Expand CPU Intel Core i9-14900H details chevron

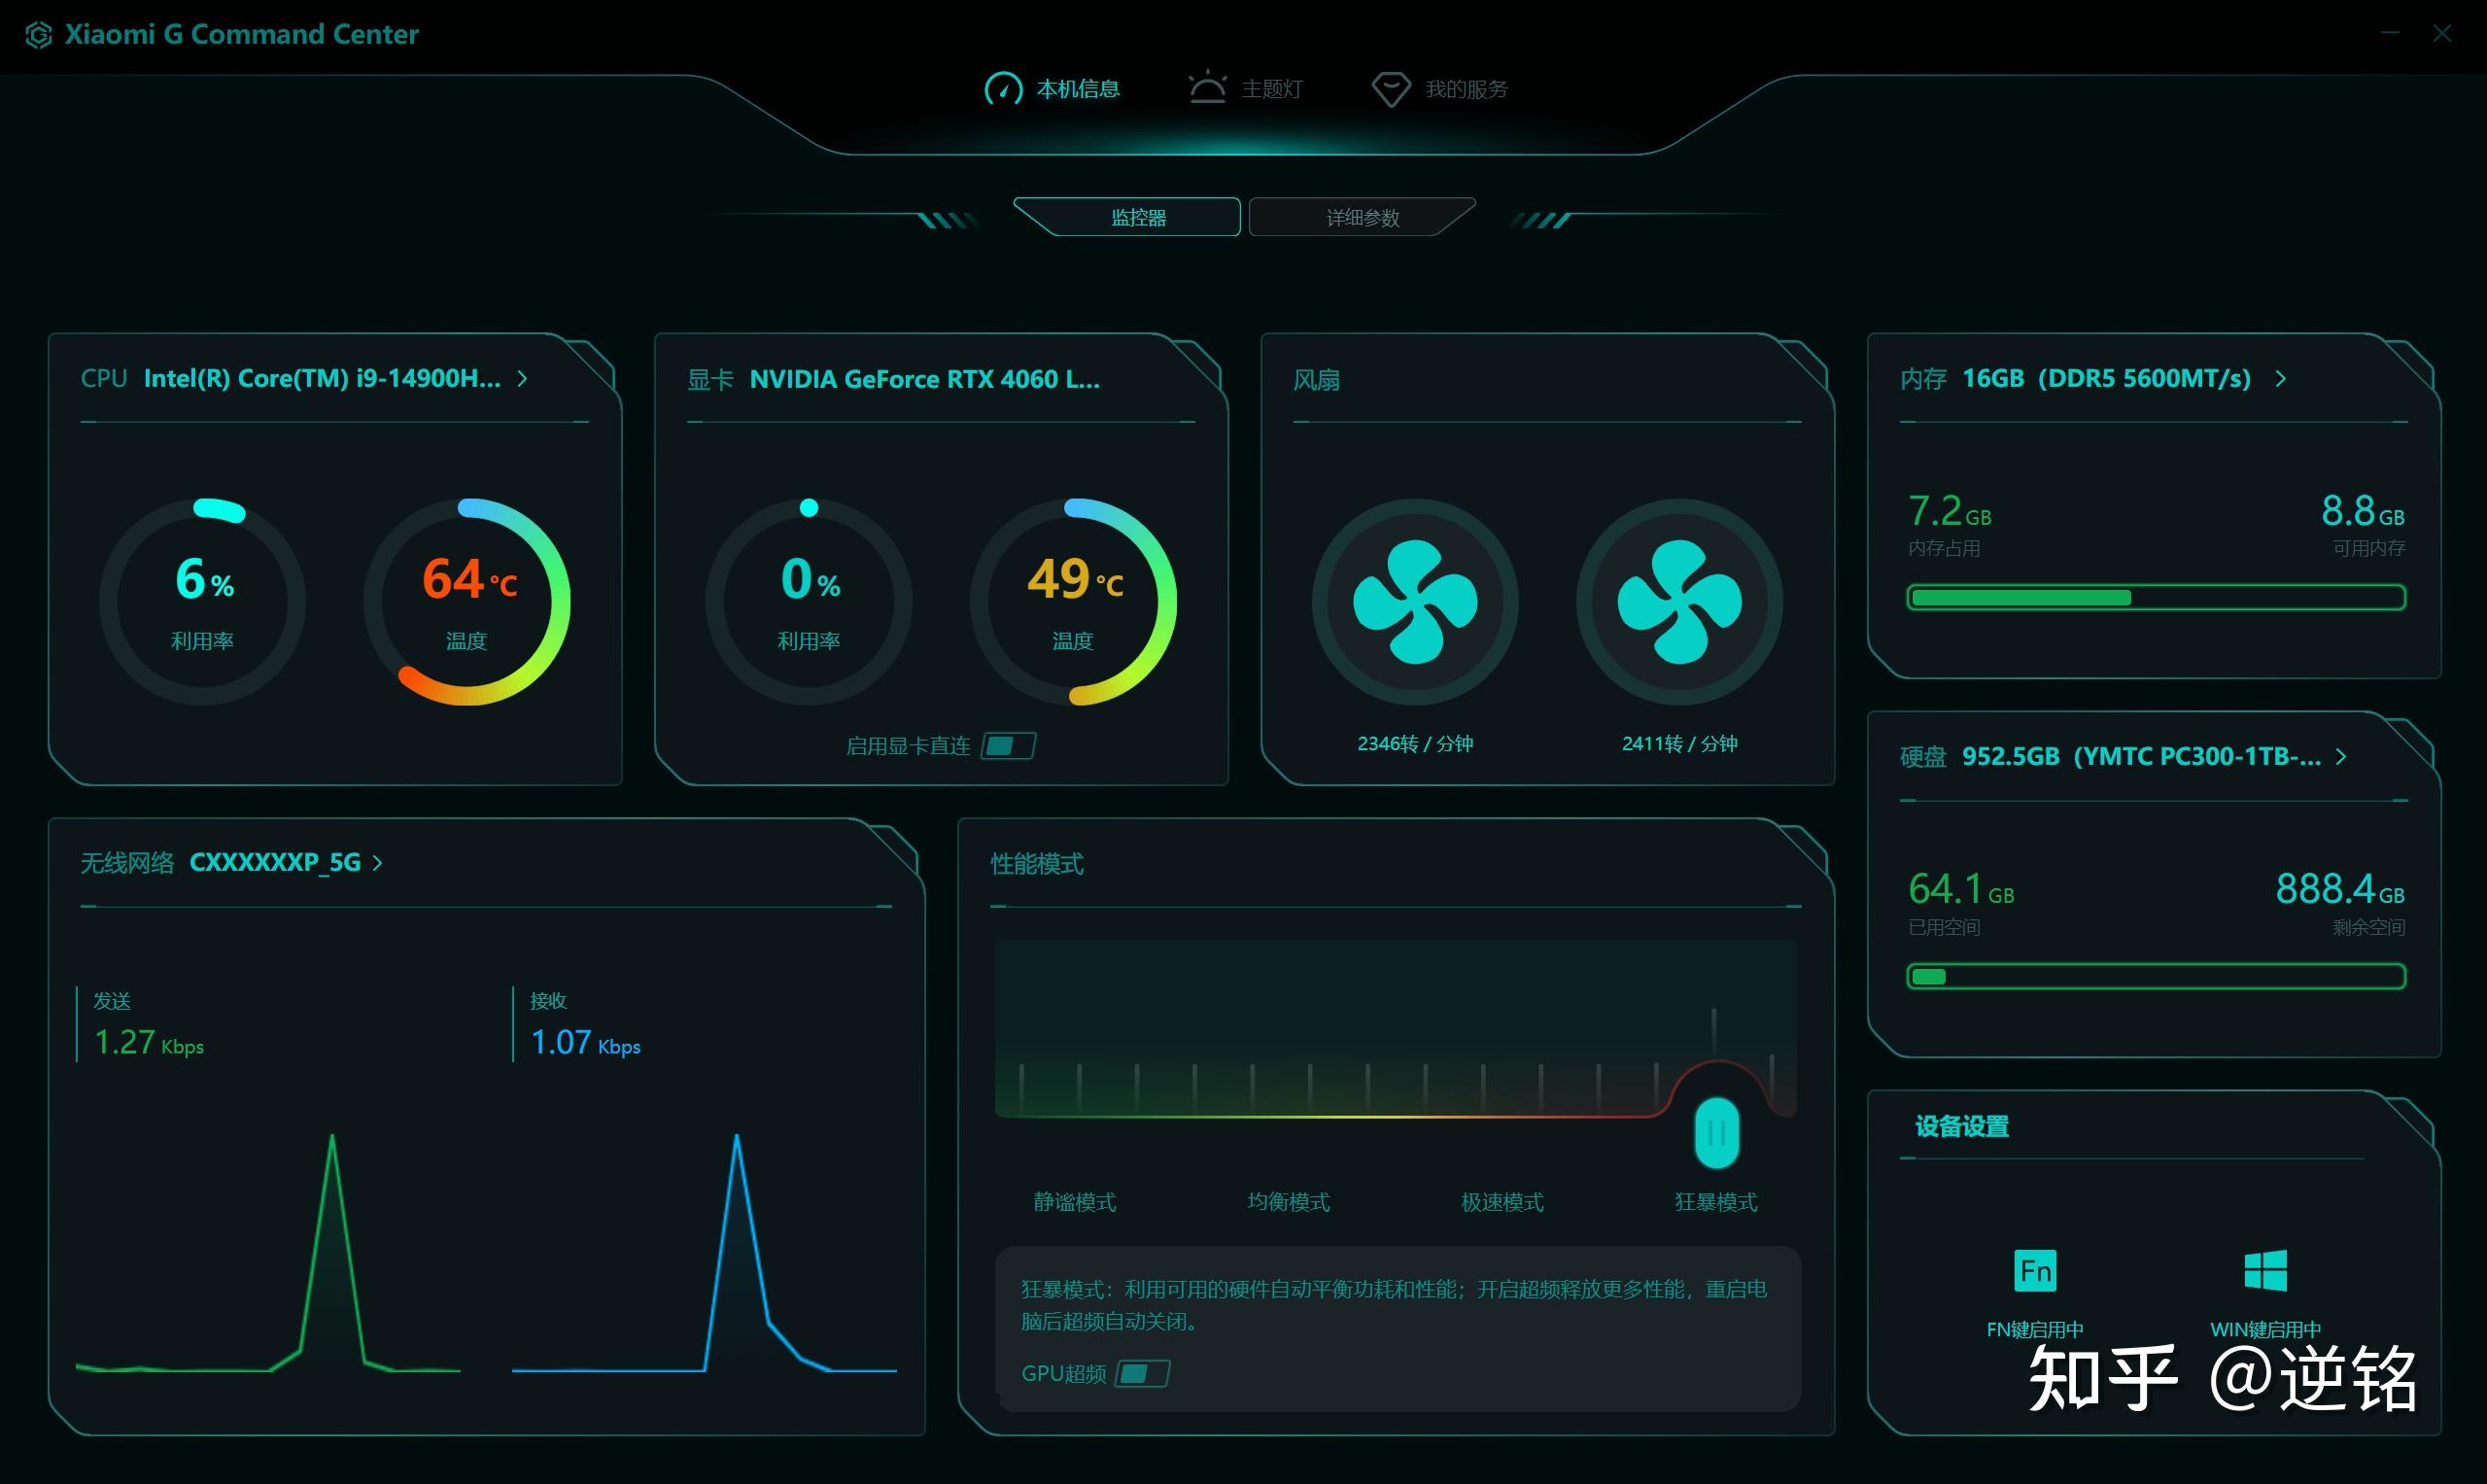pos(522,379)
